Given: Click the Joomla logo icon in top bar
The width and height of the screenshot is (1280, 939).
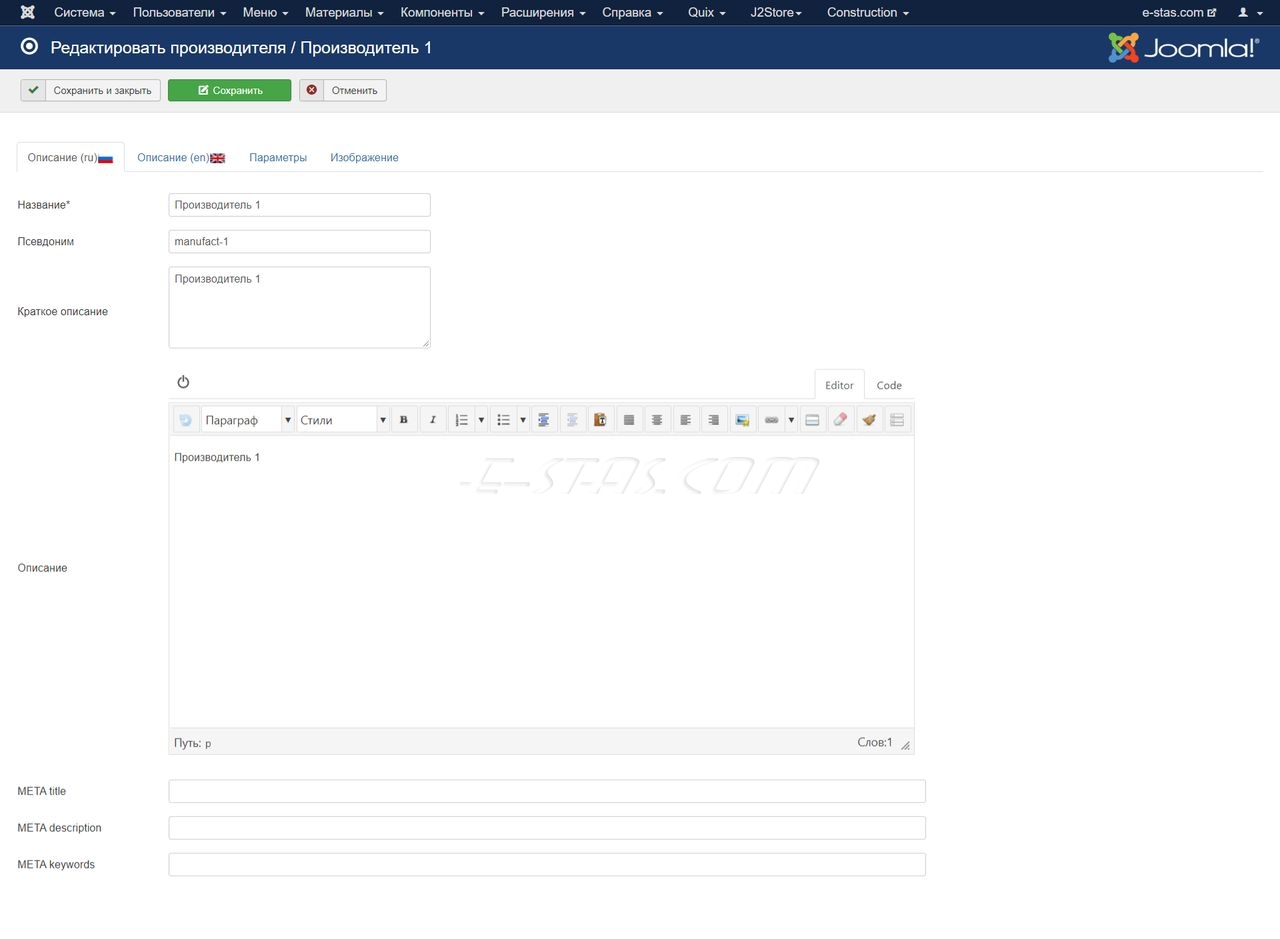Looking at the screenshot, I should click(28, 12).
